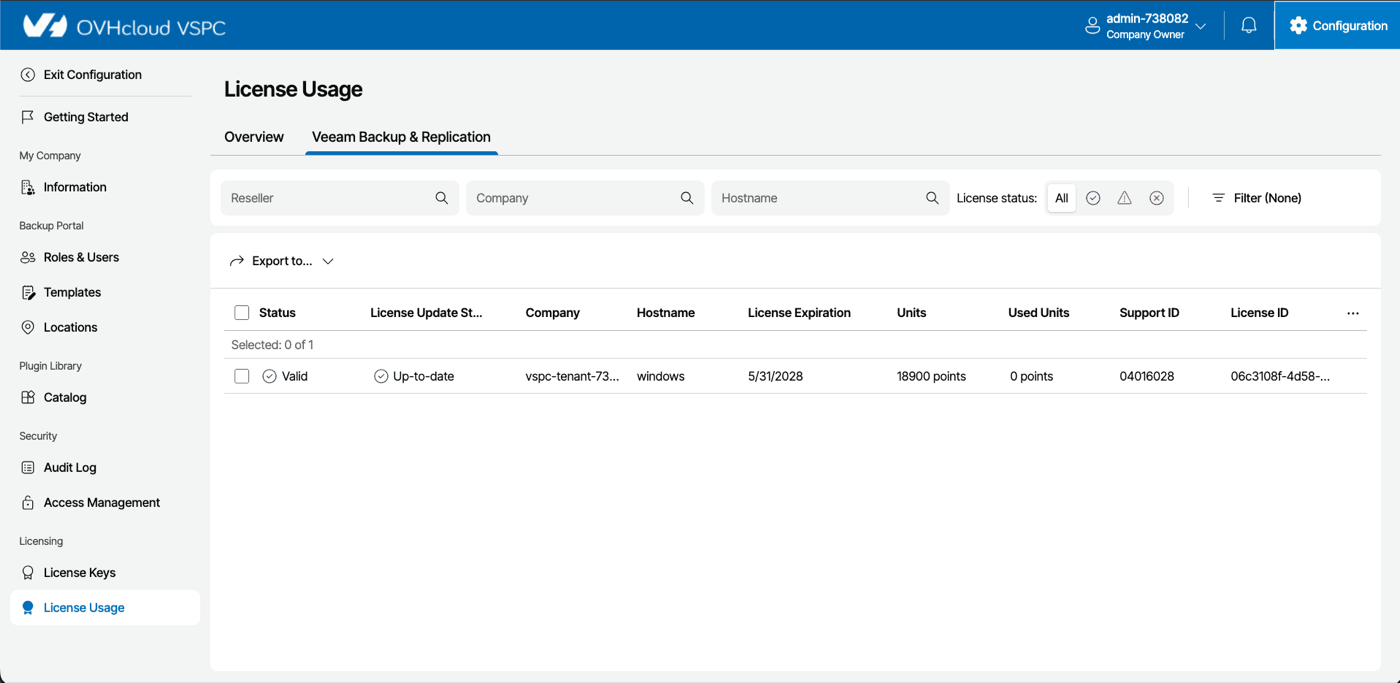The width and height of the screenshot is (1400, 683).
Task: Select Veeam Backup & Replication tab
Action: pos(401,137)
